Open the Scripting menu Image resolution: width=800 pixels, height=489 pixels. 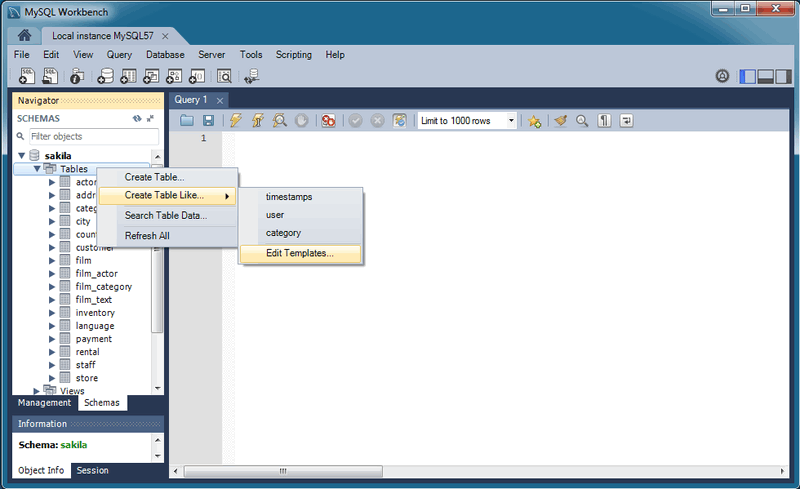click(x=294, y=55)
